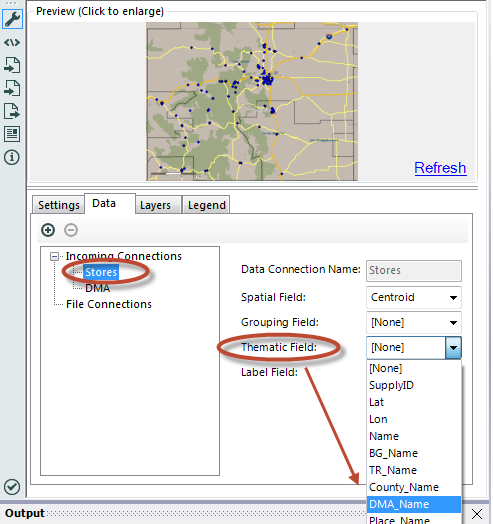Click the minus remove connection icon
The width and height of the screenshot is (493, 524).
coord(71,230)
